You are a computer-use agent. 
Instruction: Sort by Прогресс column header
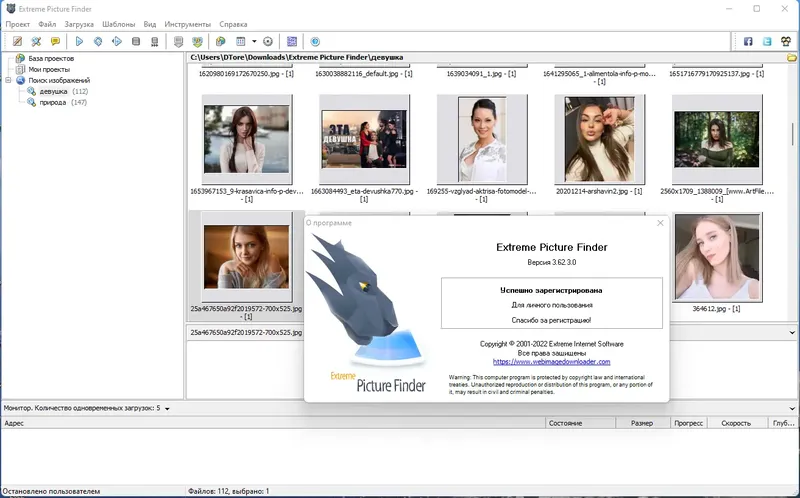coord(688,423)
